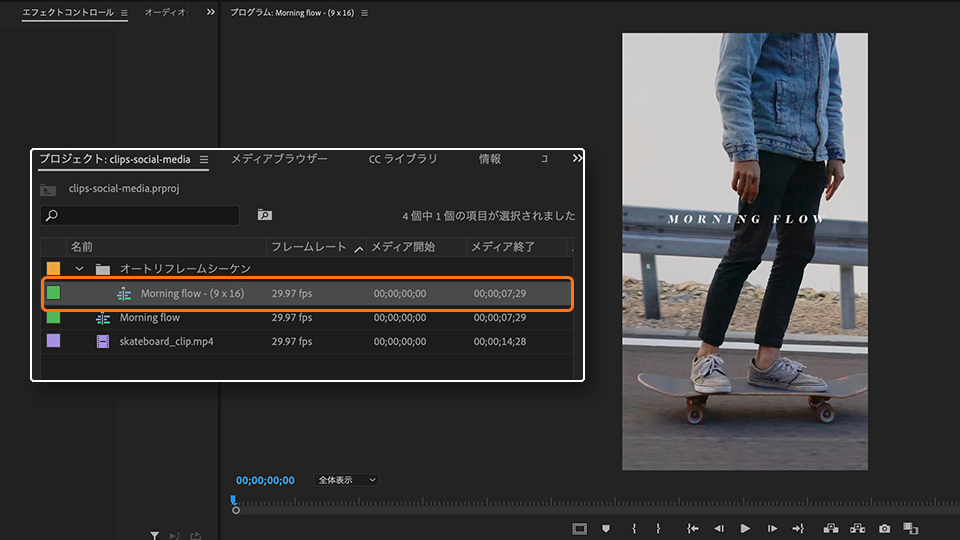Viewport: 960px width, 540px height.
Task: Click the Comparison View icon
Action: (x=910, y=528)
